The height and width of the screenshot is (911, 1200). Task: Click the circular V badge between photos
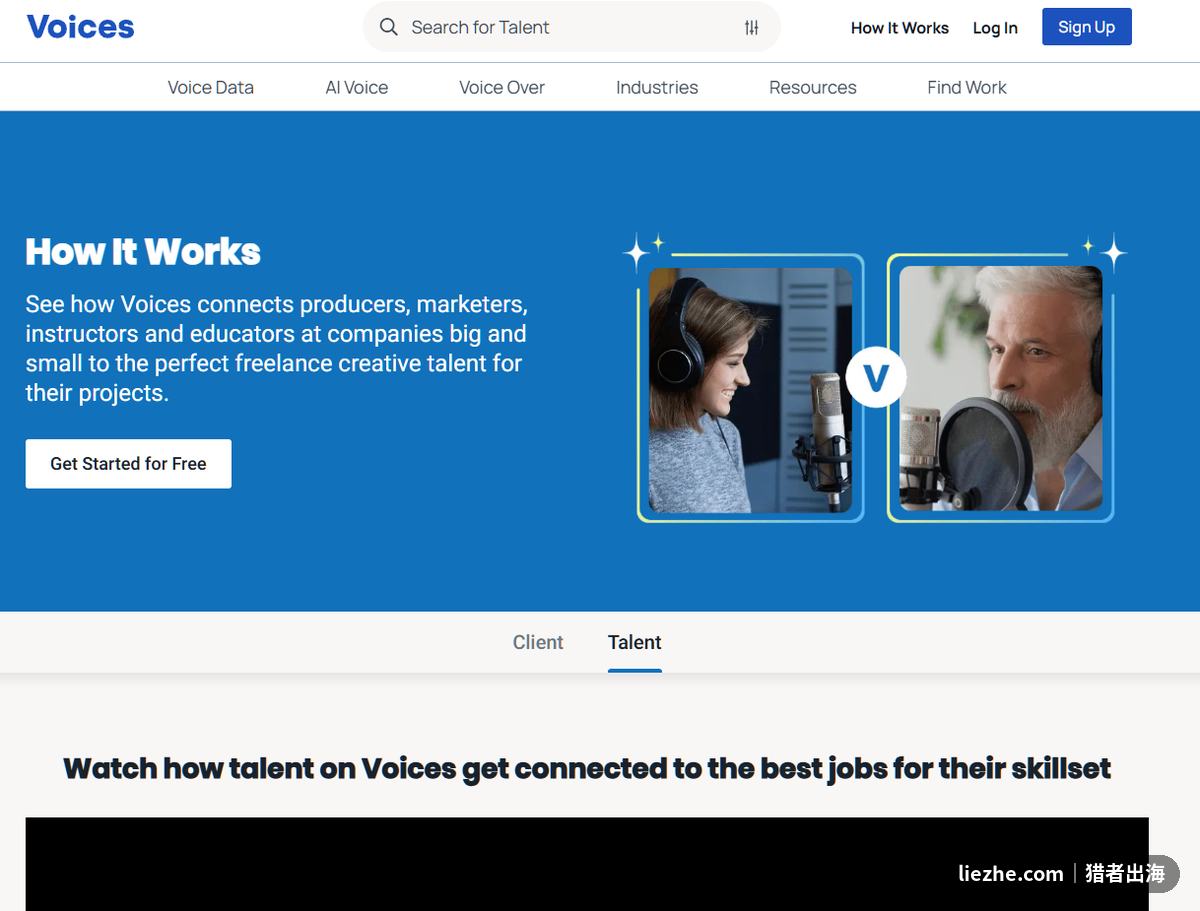click(876, 378)
